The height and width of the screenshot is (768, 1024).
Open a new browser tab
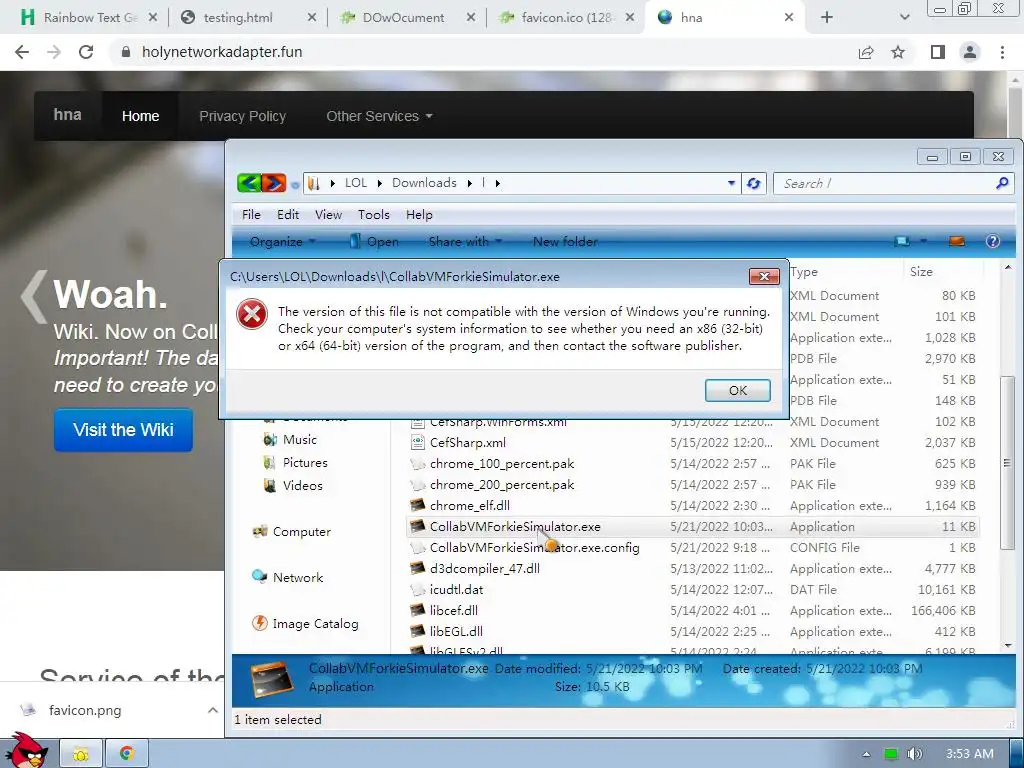[827, 18]
